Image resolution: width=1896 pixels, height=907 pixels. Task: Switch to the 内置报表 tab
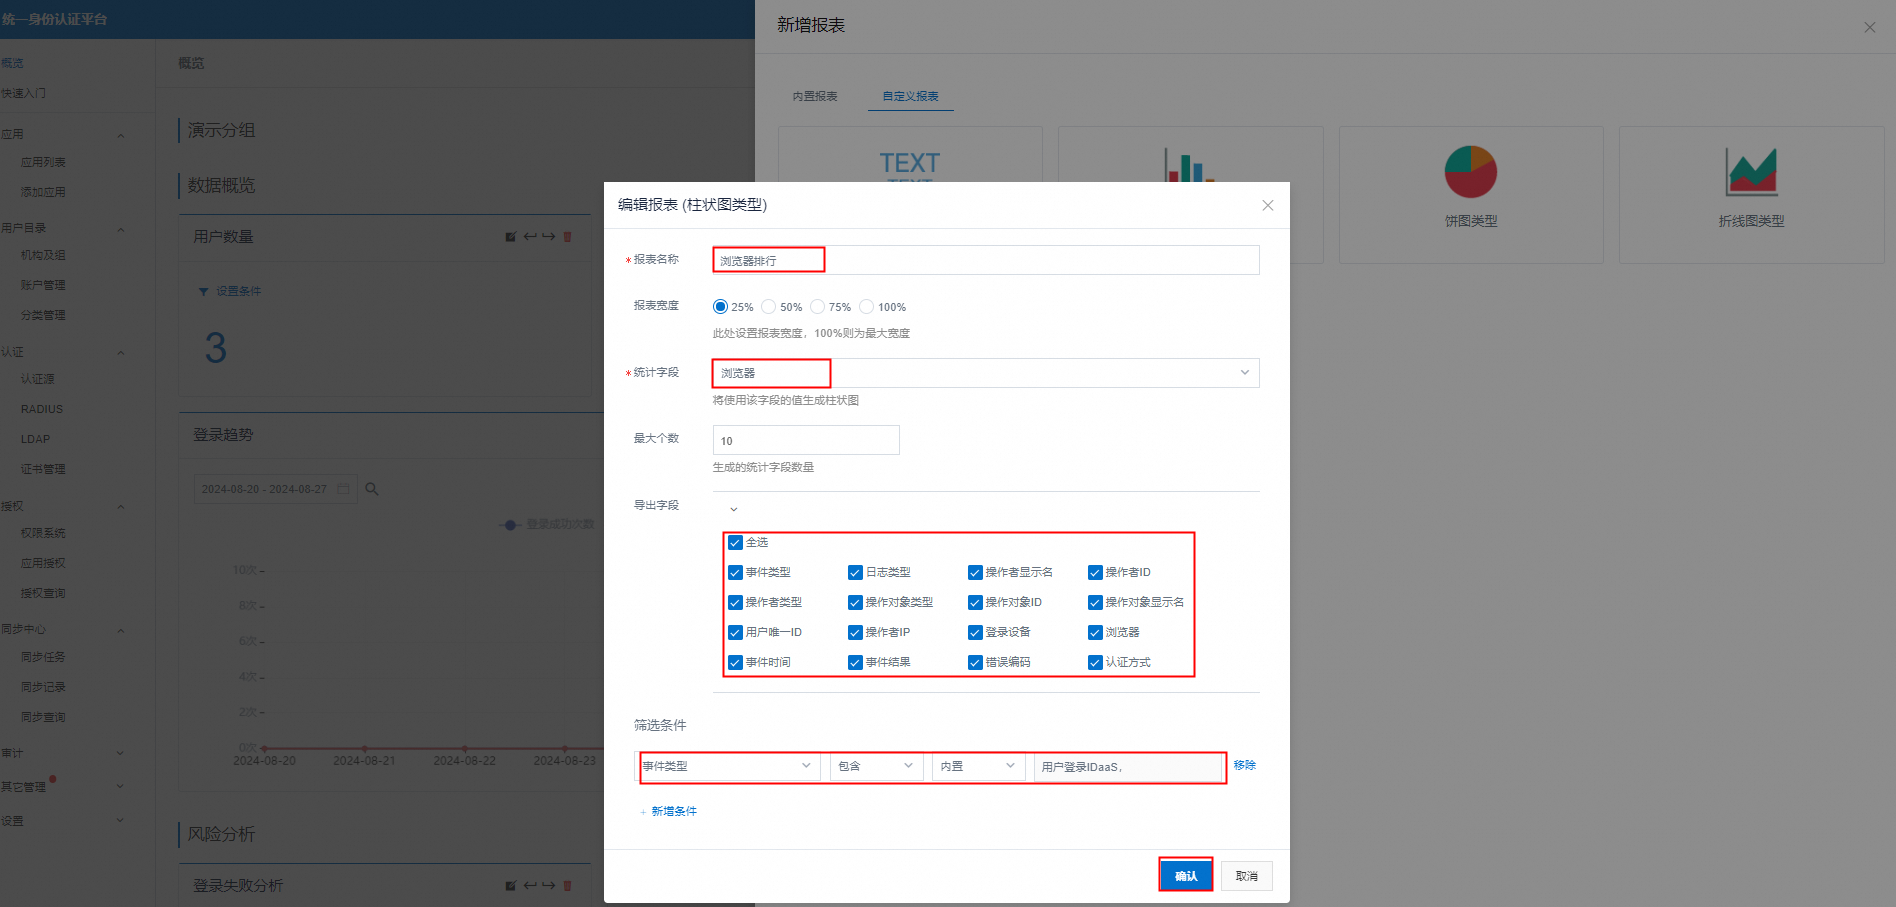click(815, 97)
